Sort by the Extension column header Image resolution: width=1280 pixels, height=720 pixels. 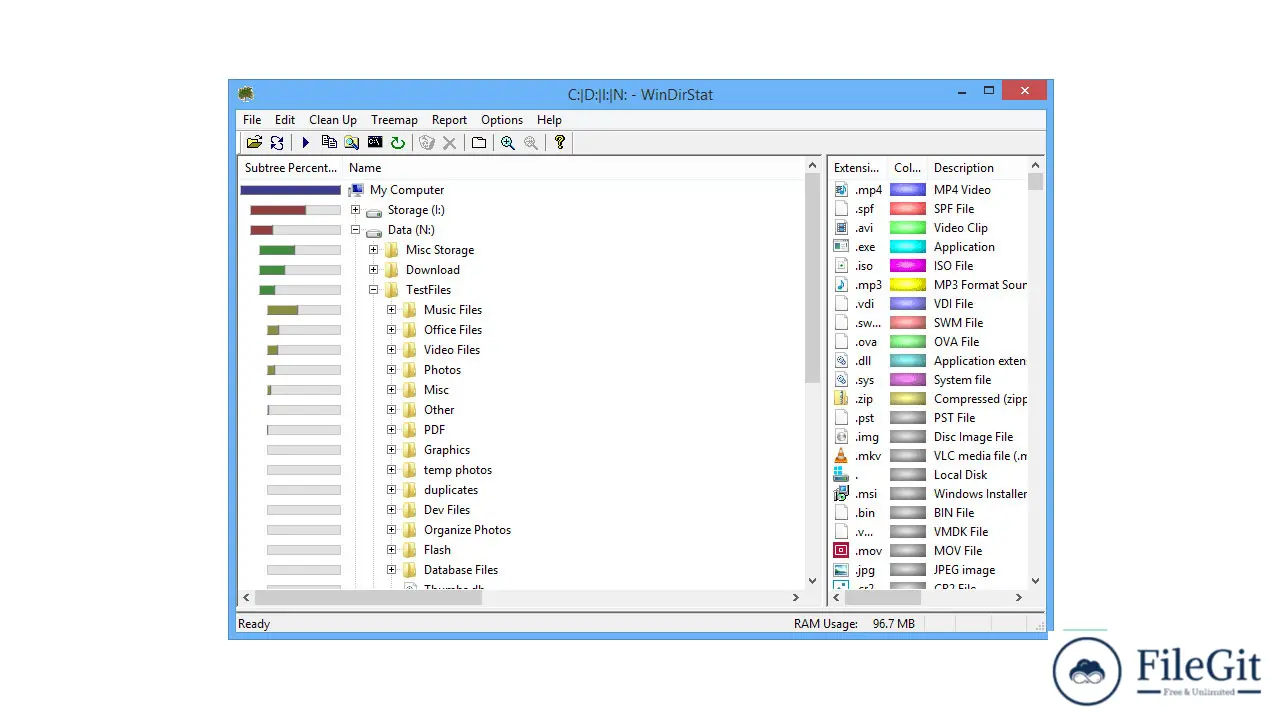857,168
